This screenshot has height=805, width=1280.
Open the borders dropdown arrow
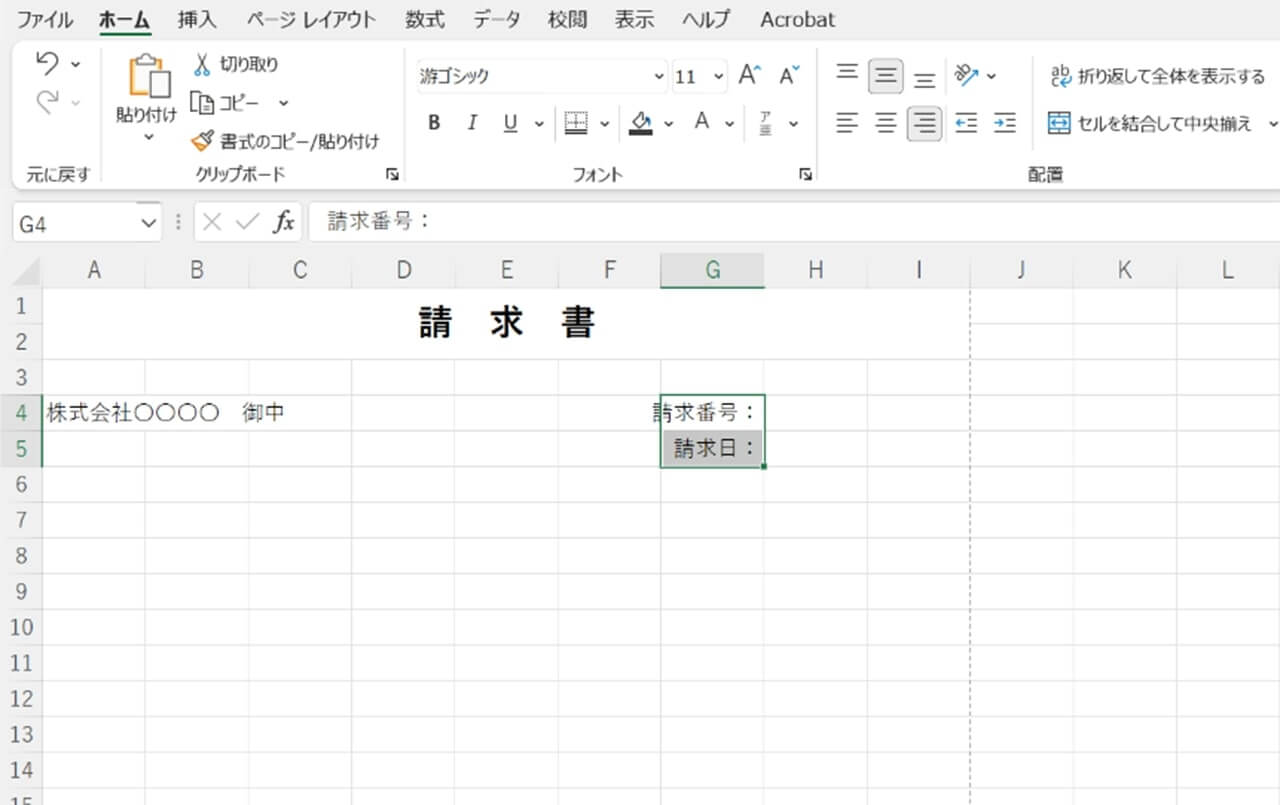click(604, 124)
